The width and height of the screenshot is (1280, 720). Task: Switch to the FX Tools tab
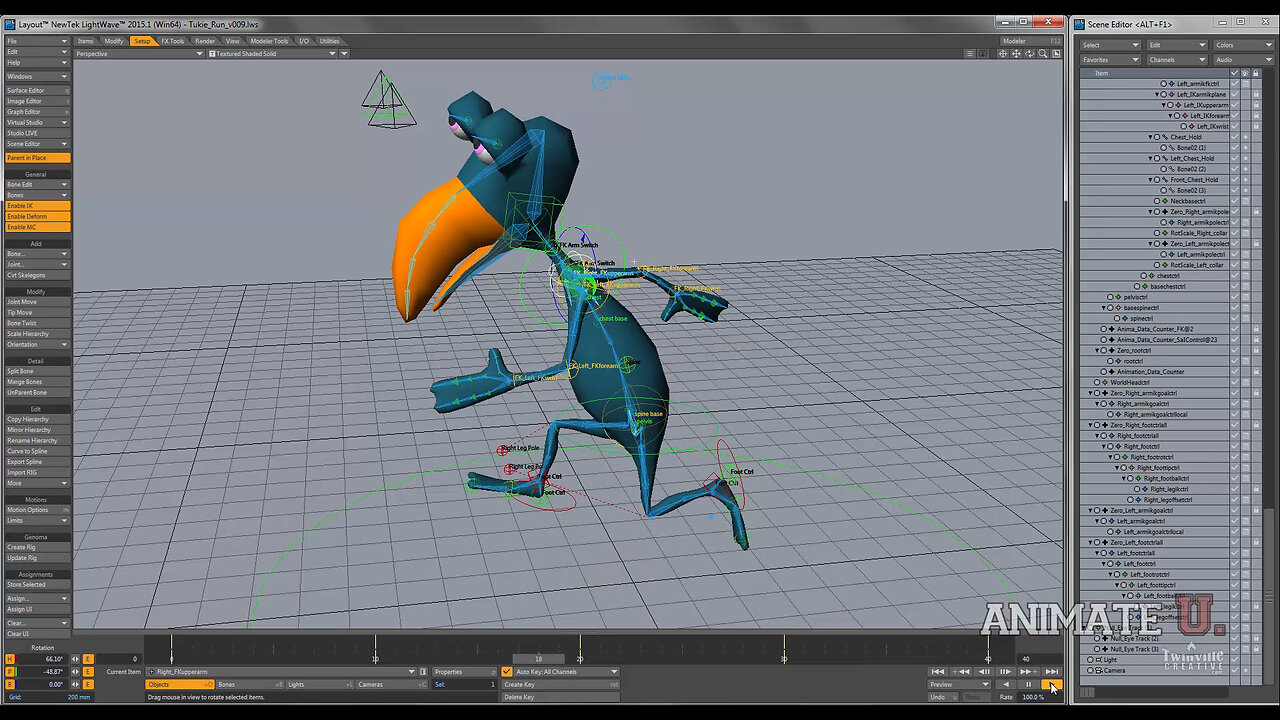[173, 41]
